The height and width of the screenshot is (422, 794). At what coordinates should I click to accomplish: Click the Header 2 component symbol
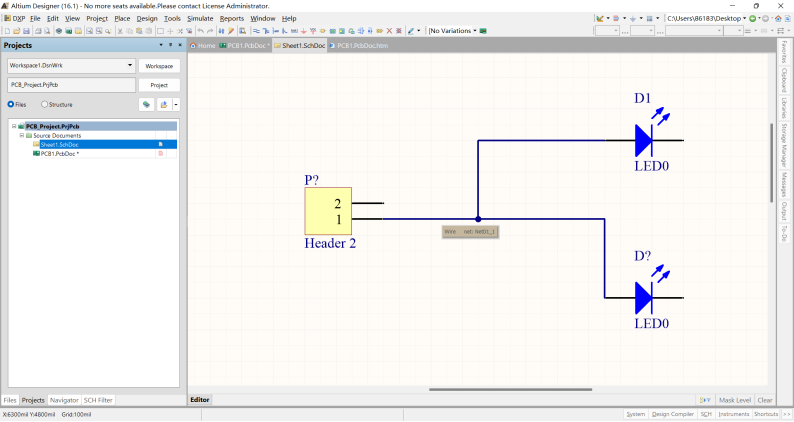click(328, 211)
